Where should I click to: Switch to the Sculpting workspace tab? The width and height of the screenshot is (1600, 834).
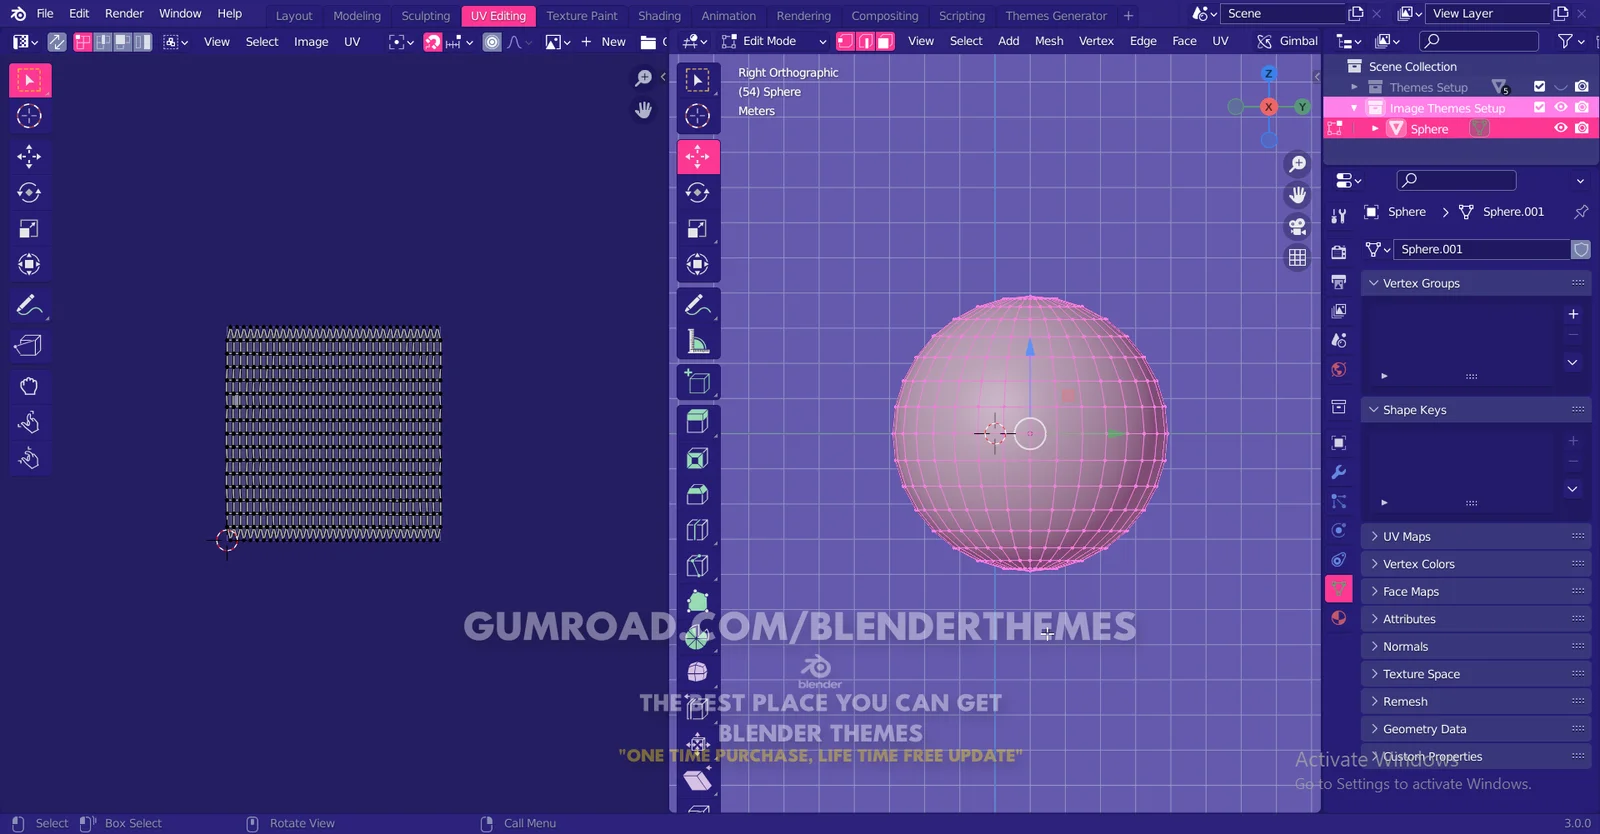click(x=426, y=16)
